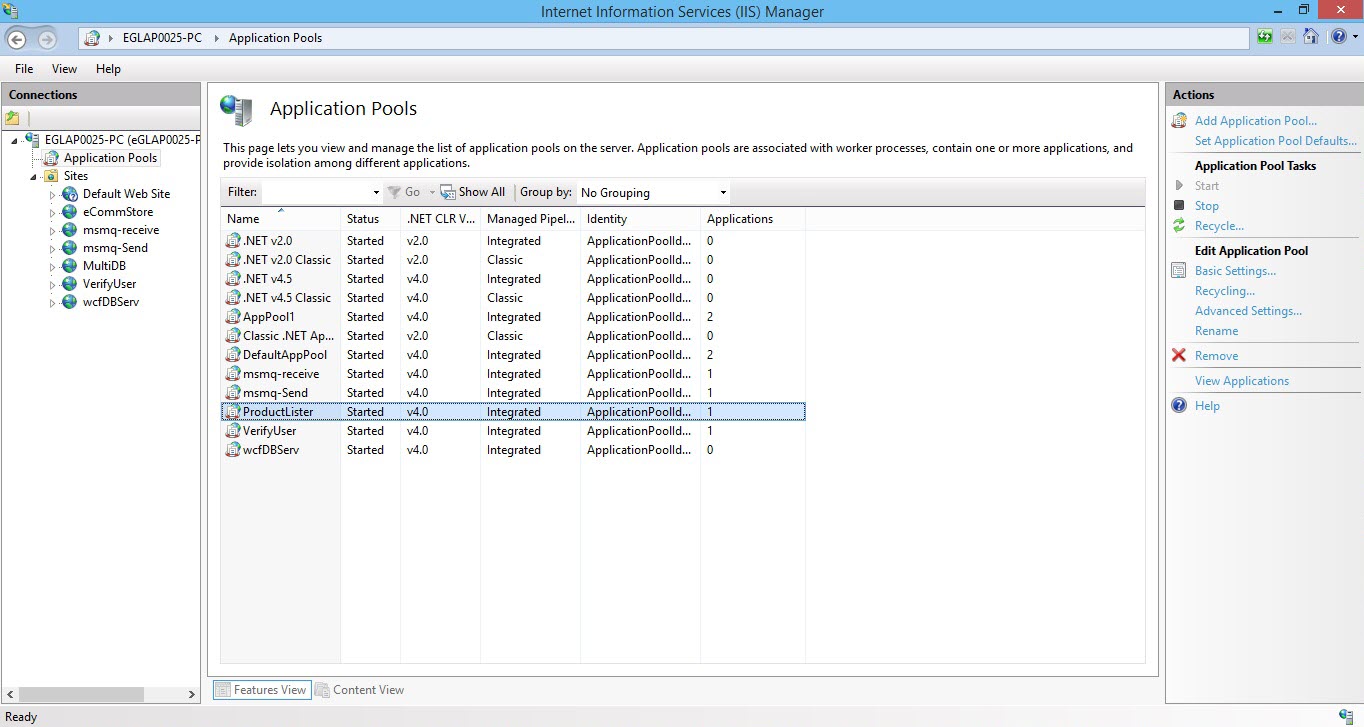Click the eCommStore site globe icon
This screenshot has height=727, width=1364.
[x=69, y=212]
